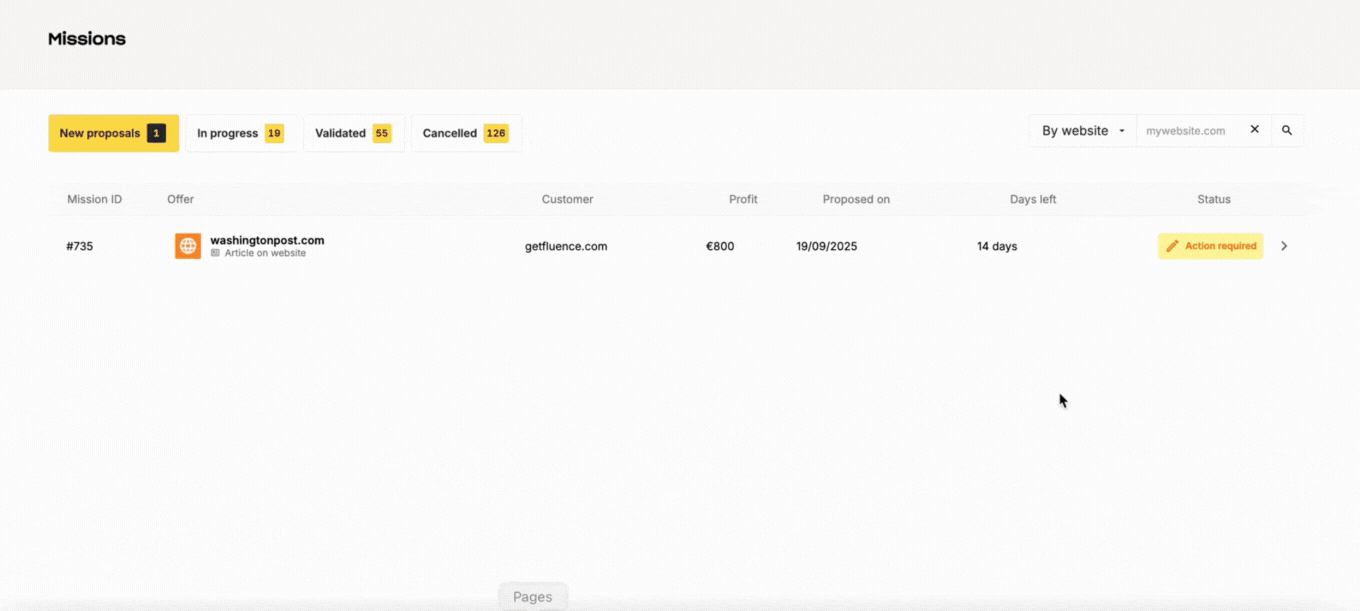Click the Days left column header

(1032, 199)
